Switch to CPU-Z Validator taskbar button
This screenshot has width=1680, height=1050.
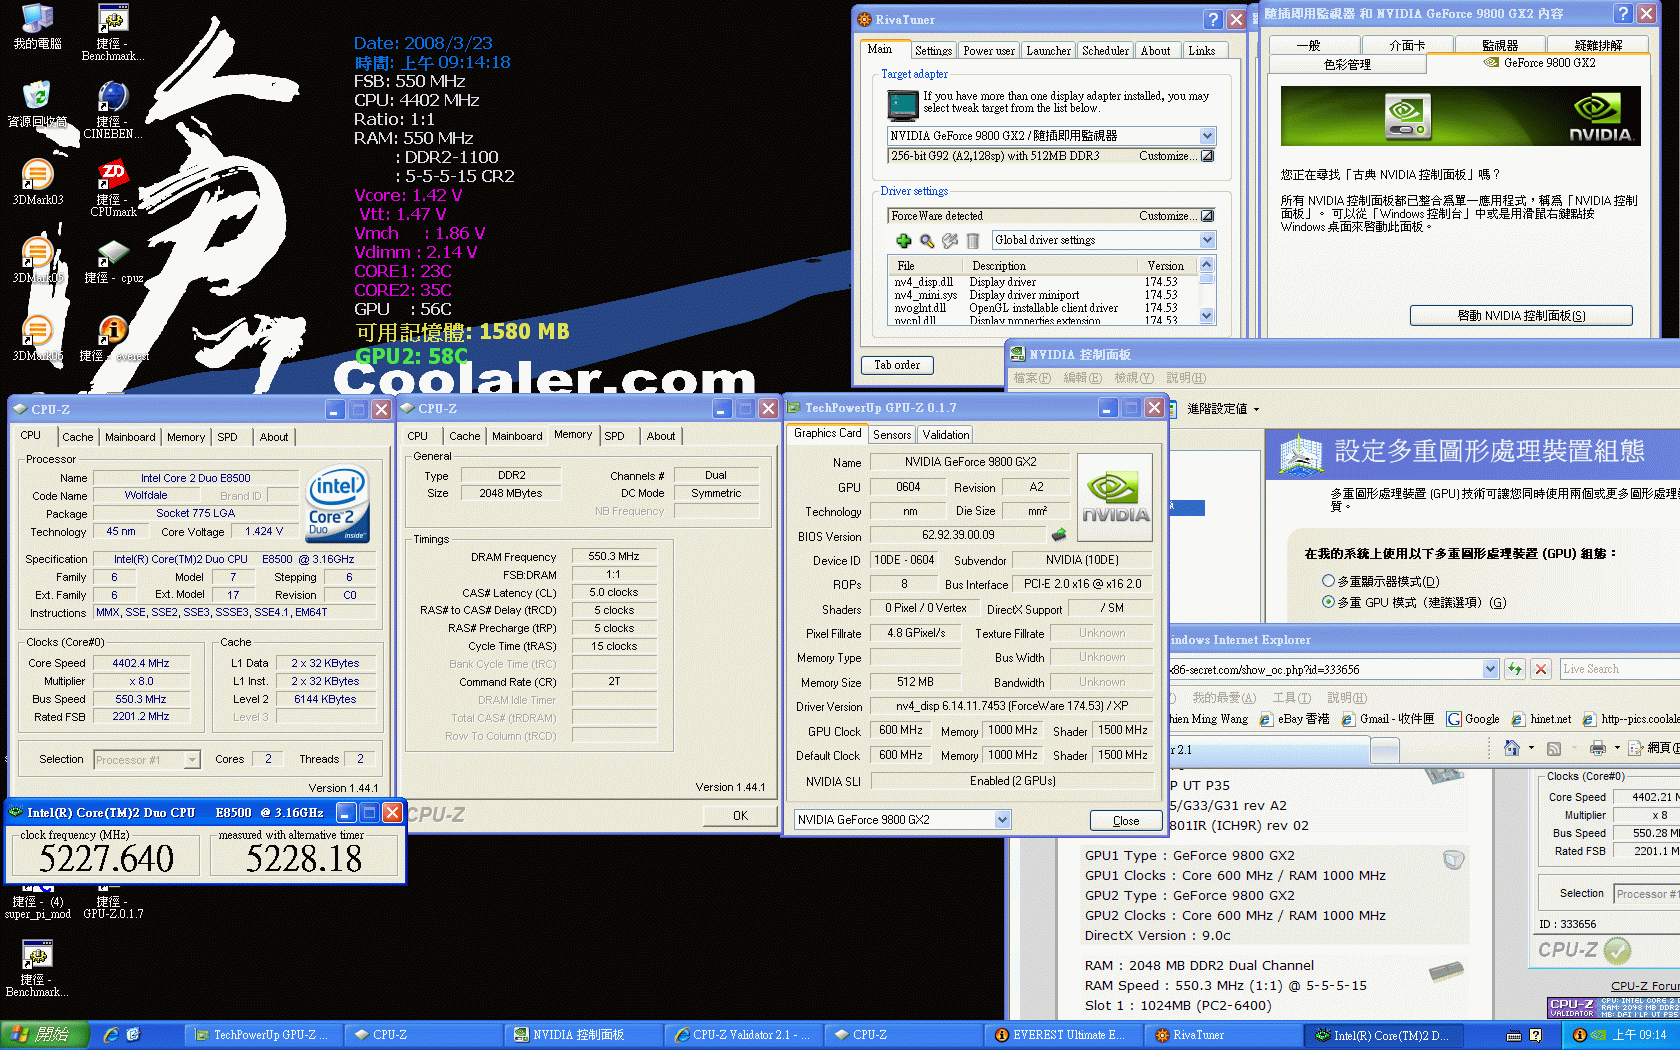coord(743,1035)
